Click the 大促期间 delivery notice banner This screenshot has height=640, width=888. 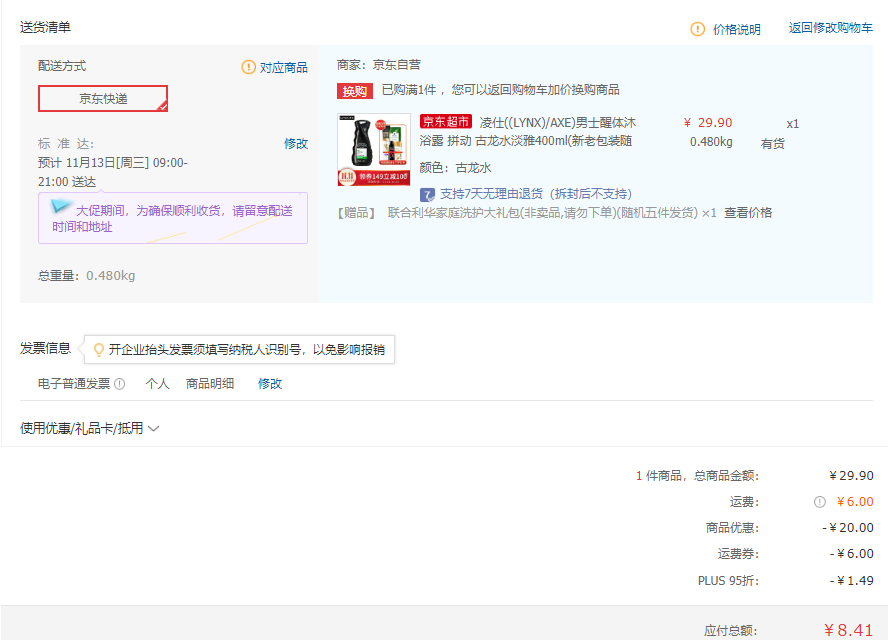point(173,218)
